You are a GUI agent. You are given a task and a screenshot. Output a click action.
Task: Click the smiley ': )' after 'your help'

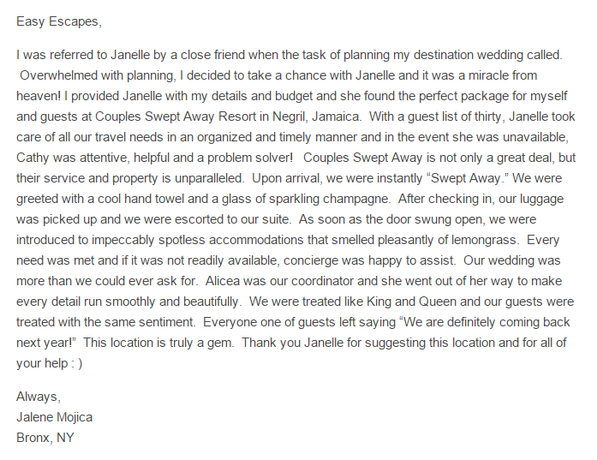pos(77,363)
